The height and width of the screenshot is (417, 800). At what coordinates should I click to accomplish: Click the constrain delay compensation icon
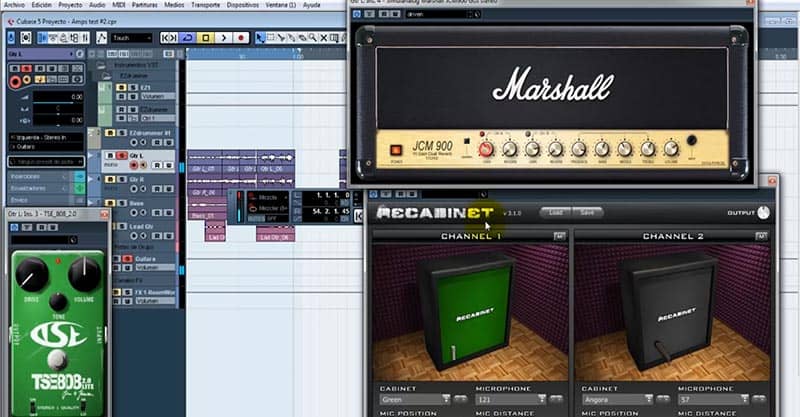pos(26,38)
